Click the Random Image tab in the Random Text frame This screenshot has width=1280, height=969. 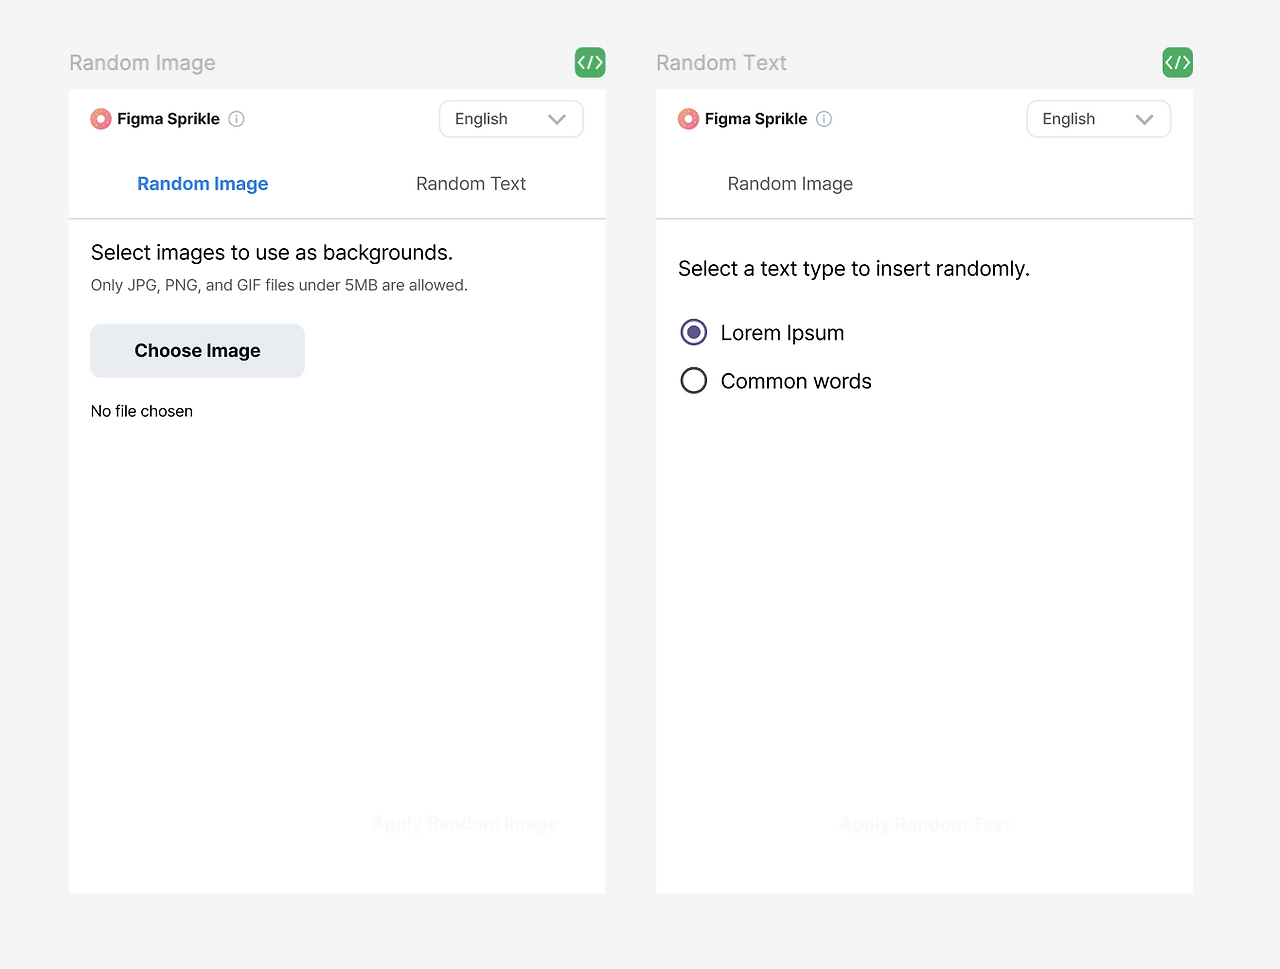tap(790, 184)
